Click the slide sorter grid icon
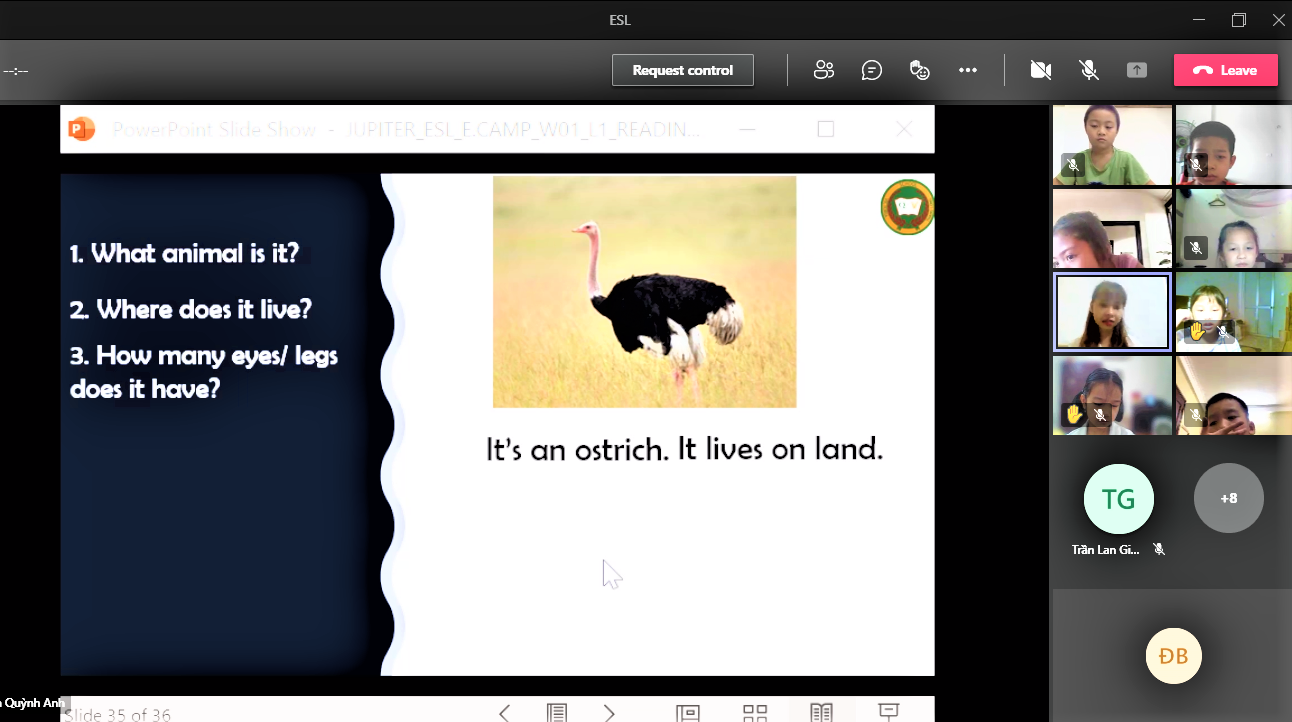This screenshot has height=722, width=1292. [755, 712]
